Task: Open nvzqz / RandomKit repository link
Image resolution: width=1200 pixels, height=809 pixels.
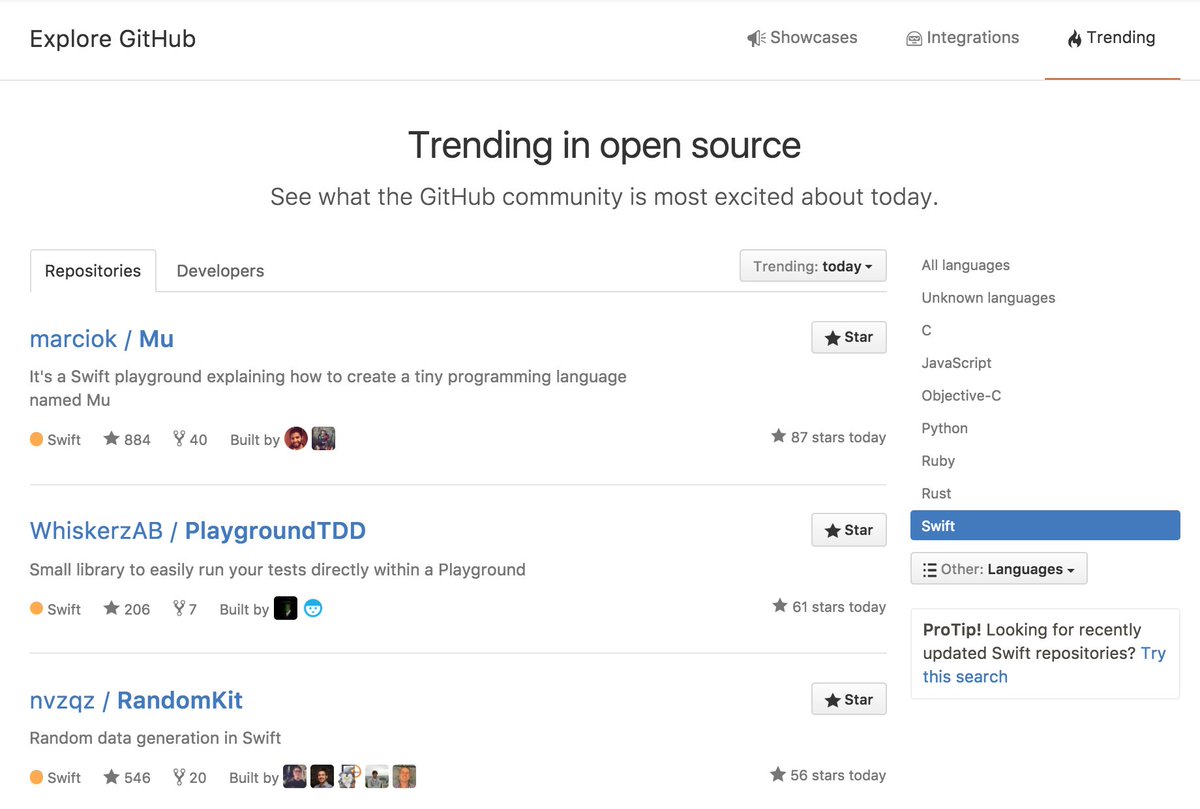Action: tap(136, 701)
